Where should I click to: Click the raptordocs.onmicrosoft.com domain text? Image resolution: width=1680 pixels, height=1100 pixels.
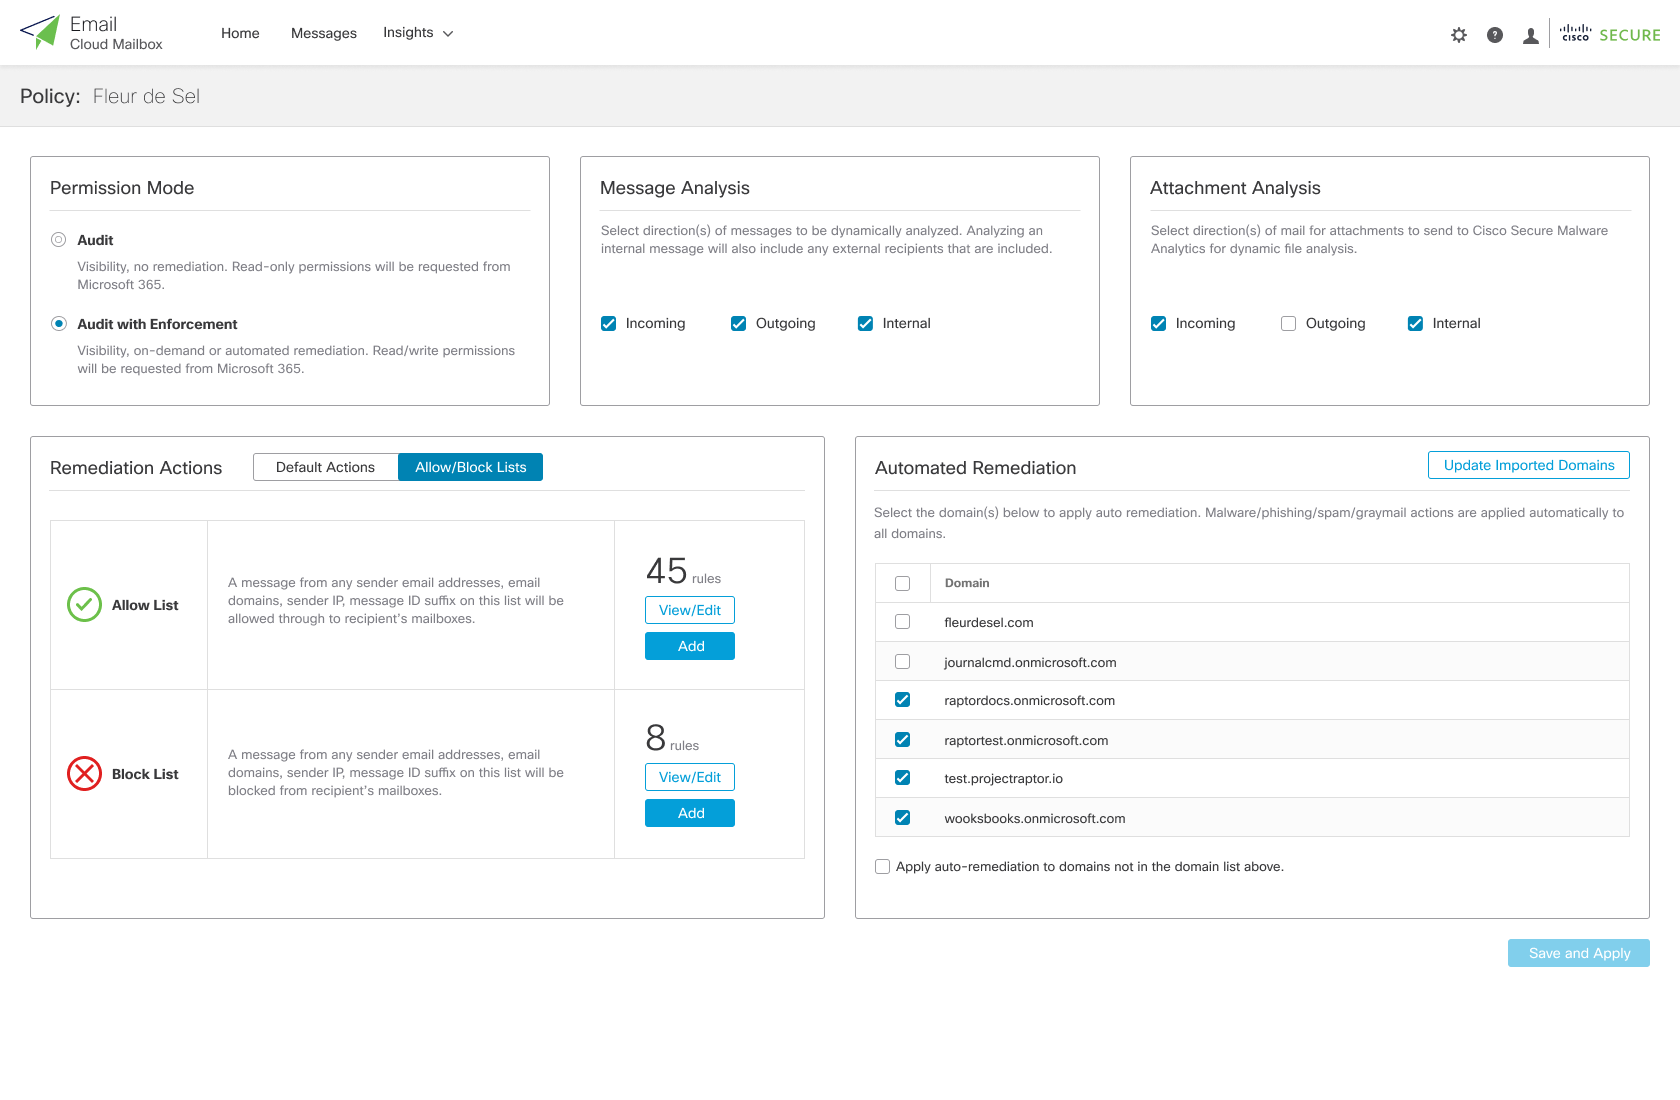(1029, 700)
